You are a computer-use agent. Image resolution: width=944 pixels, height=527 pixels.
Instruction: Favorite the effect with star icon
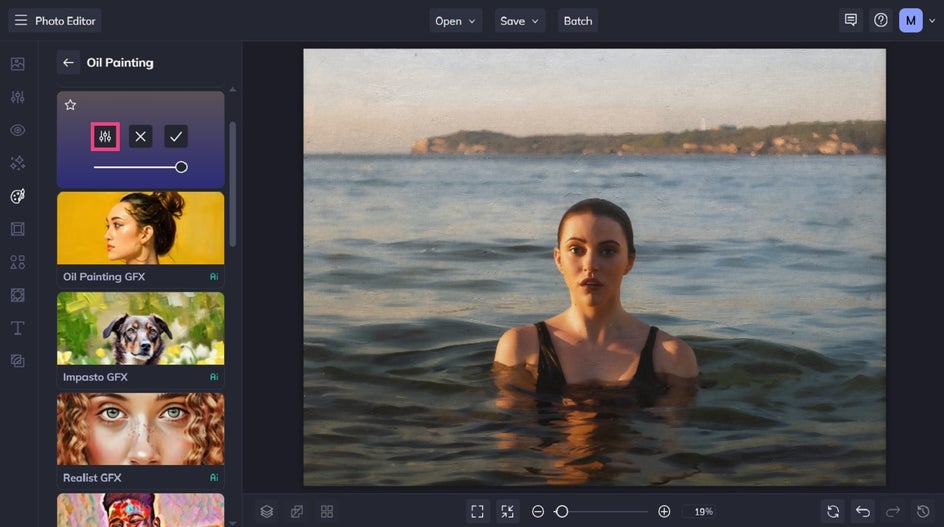[x=70, y=105]
